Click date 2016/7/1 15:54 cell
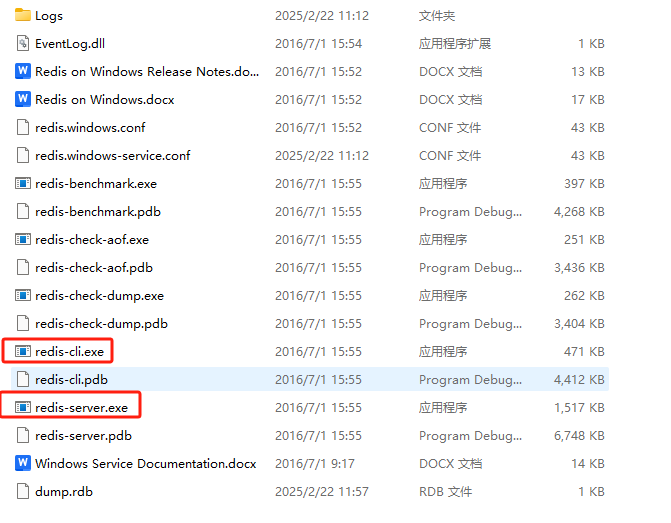 [x=318, y=44]
